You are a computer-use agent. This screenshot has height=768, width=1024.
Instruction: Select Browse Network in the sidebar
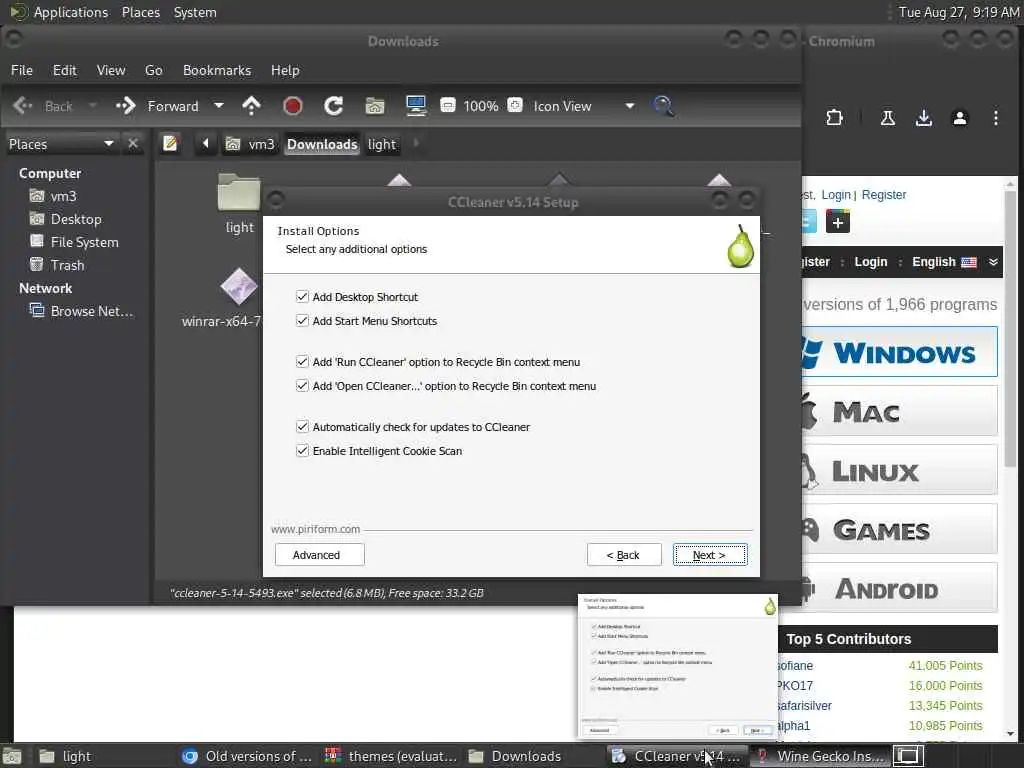point(91,311)
